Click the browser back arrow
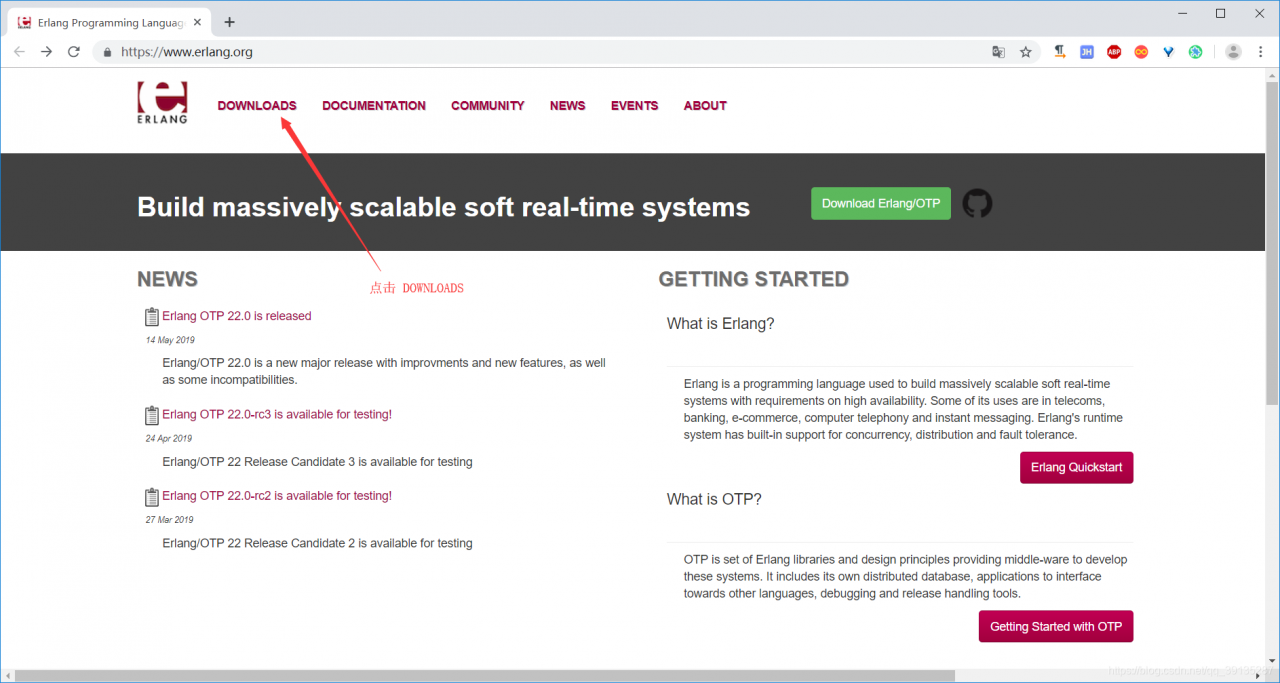Image resolution: width=1280 pixels, height=683 pixels. click(19, 52)
